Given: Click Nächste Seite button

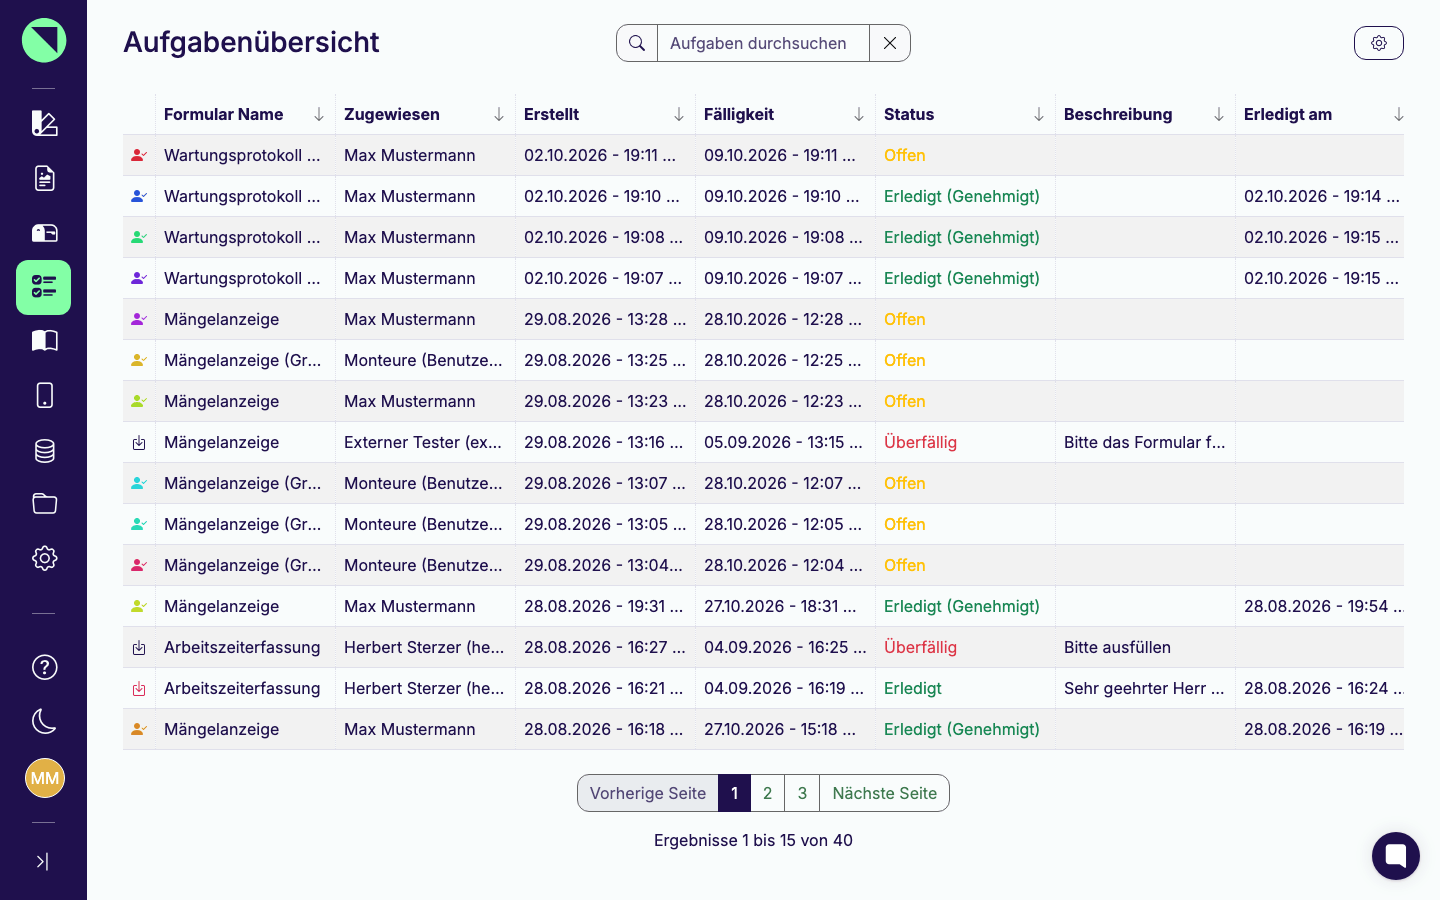Looking at the screenshot, I should point(885,793).
